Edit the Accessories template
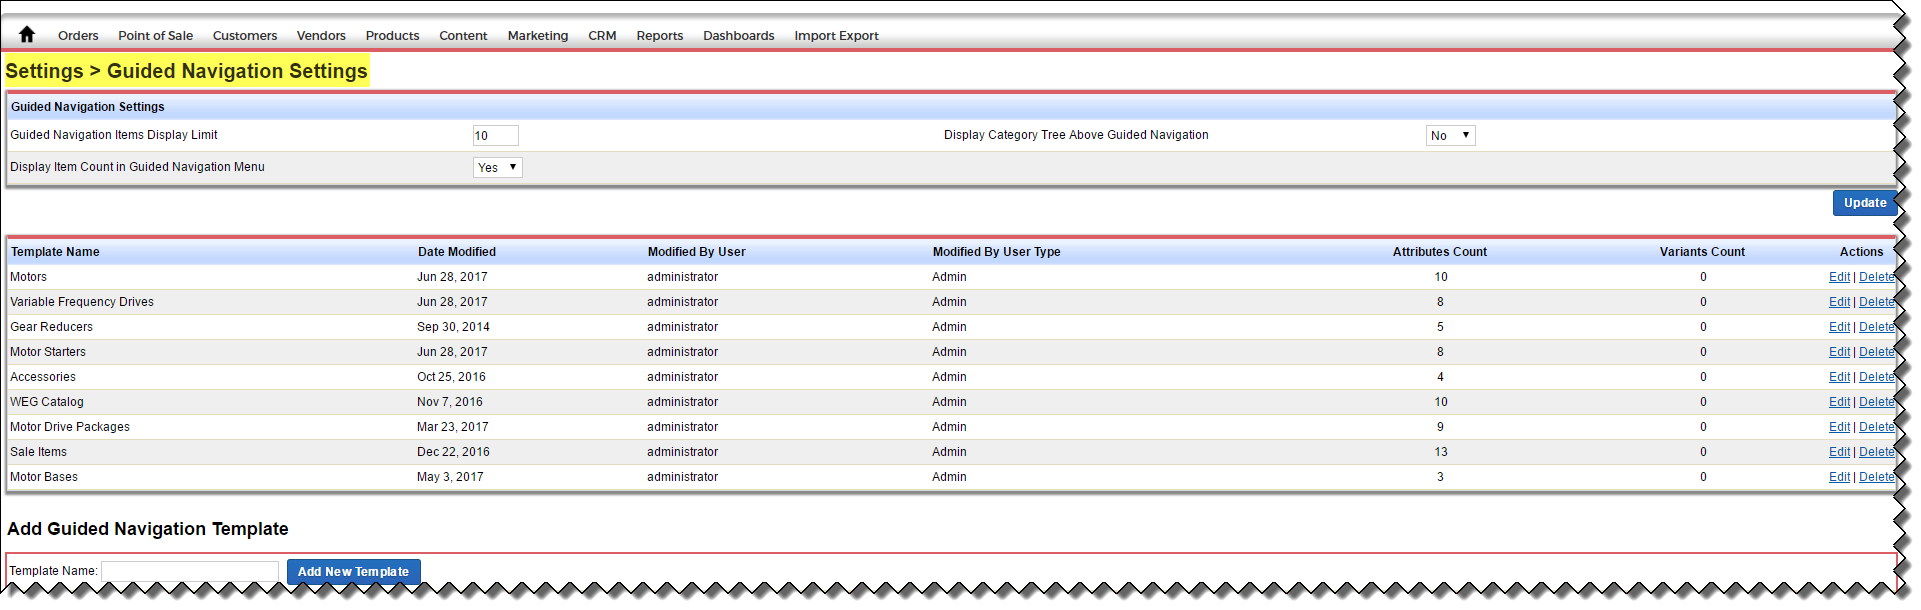Viewport: 1921px width, 610px height. pos(1839,377)
